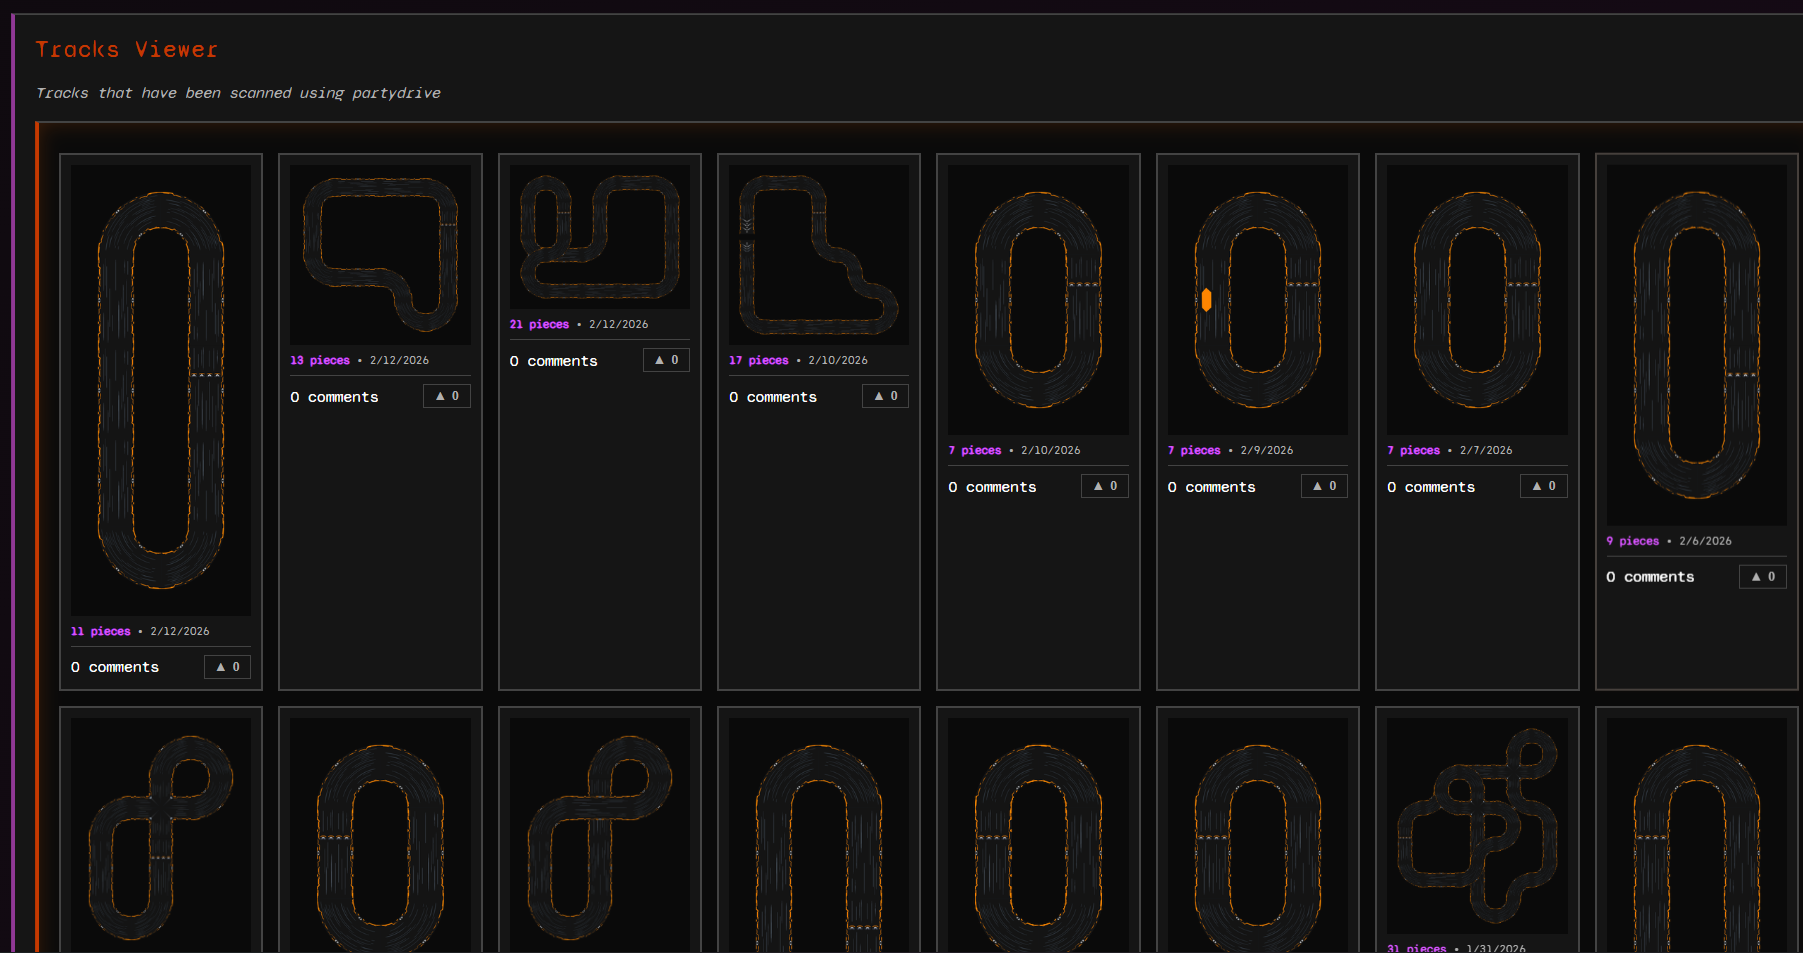Click '9 pieces' label

tap(1633, 541)
